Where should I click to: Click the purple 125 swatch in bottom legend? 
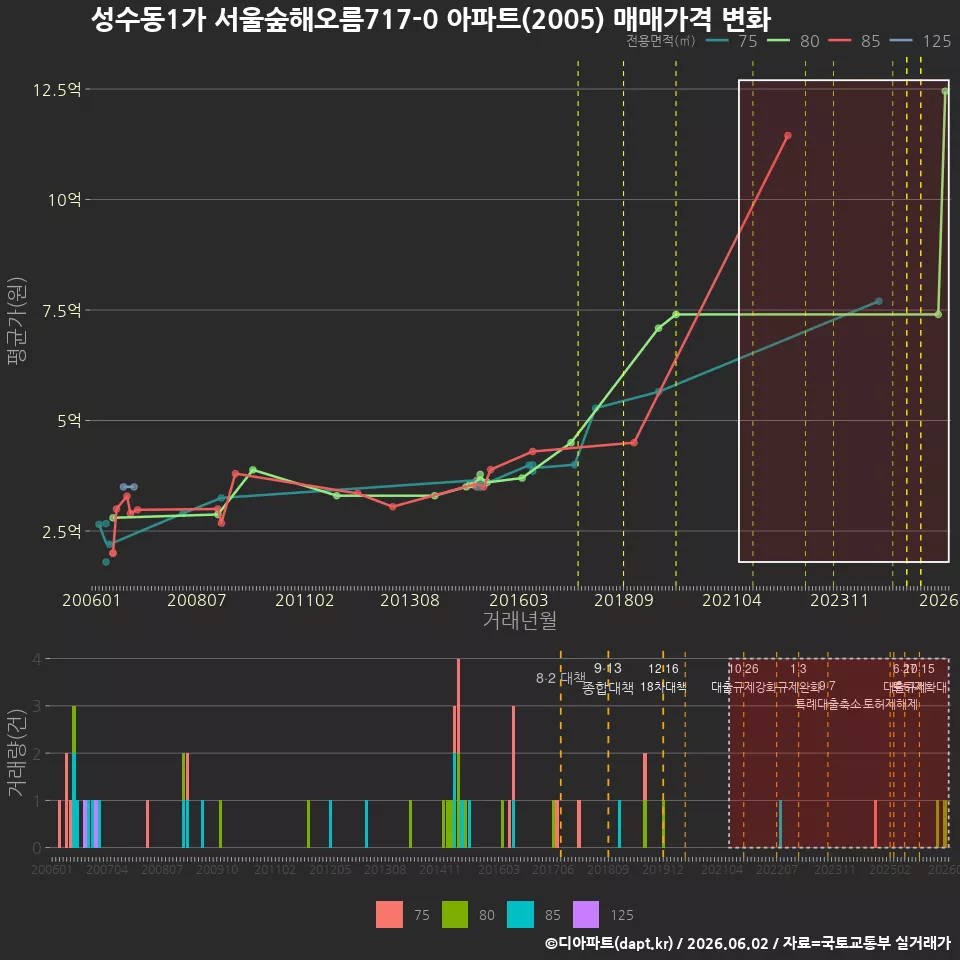click(586, 915)
